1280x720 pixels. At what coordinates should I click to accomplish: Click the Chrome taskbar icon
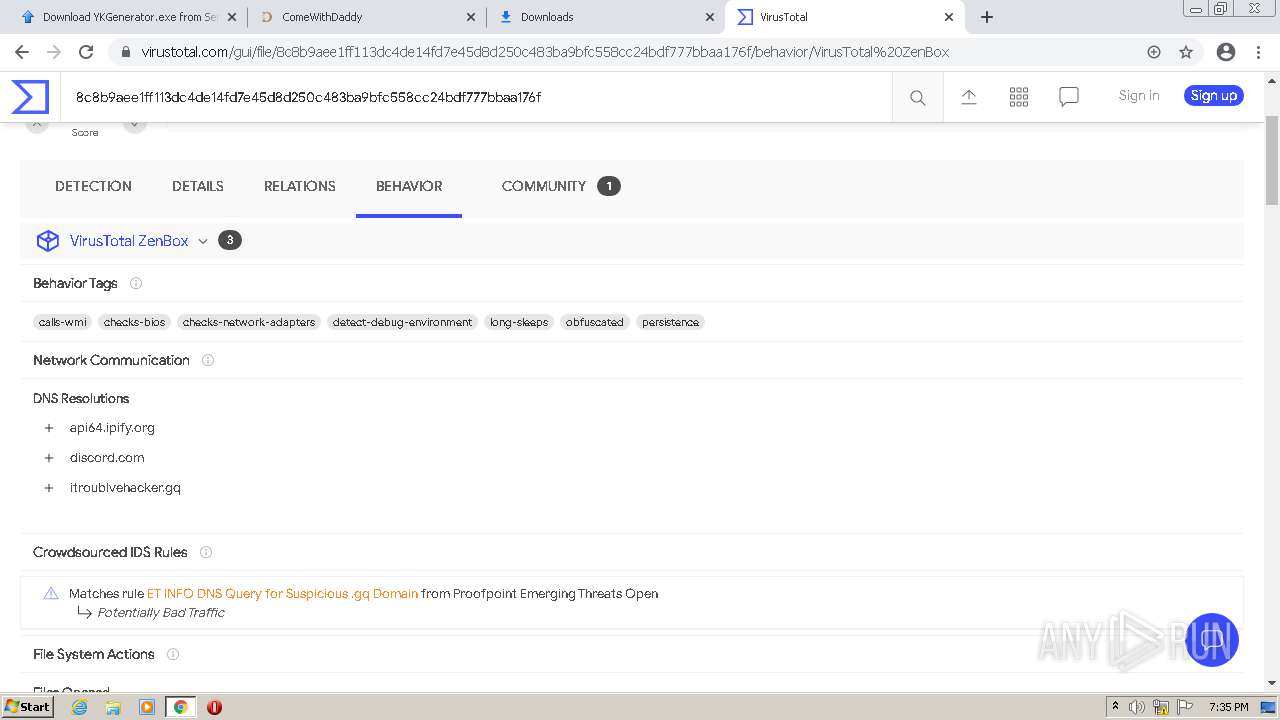[181, 707]
